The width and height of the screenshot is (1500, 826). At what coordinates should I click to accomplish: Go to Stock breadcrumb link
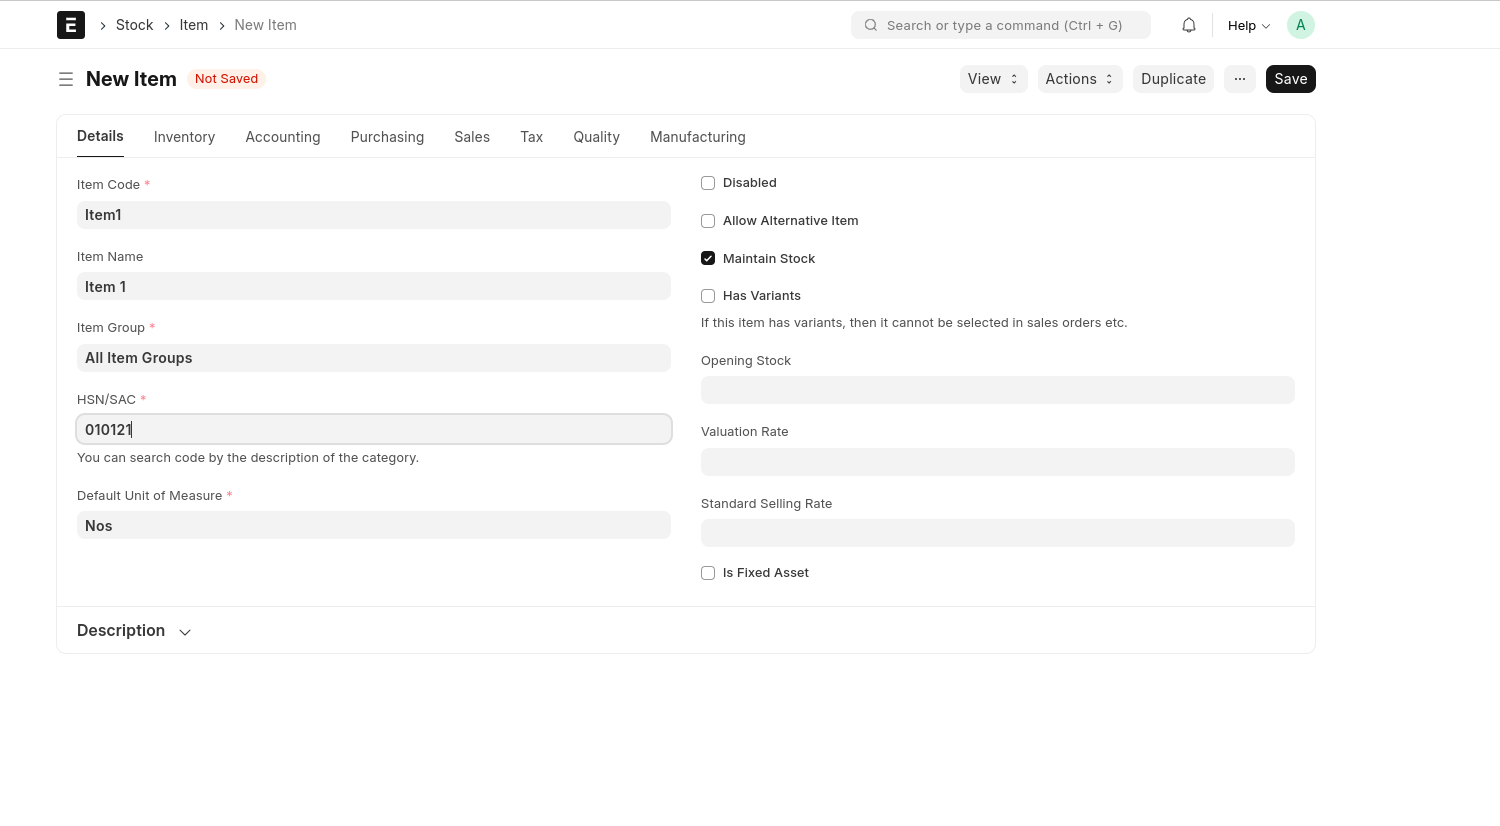coord(134,25)
